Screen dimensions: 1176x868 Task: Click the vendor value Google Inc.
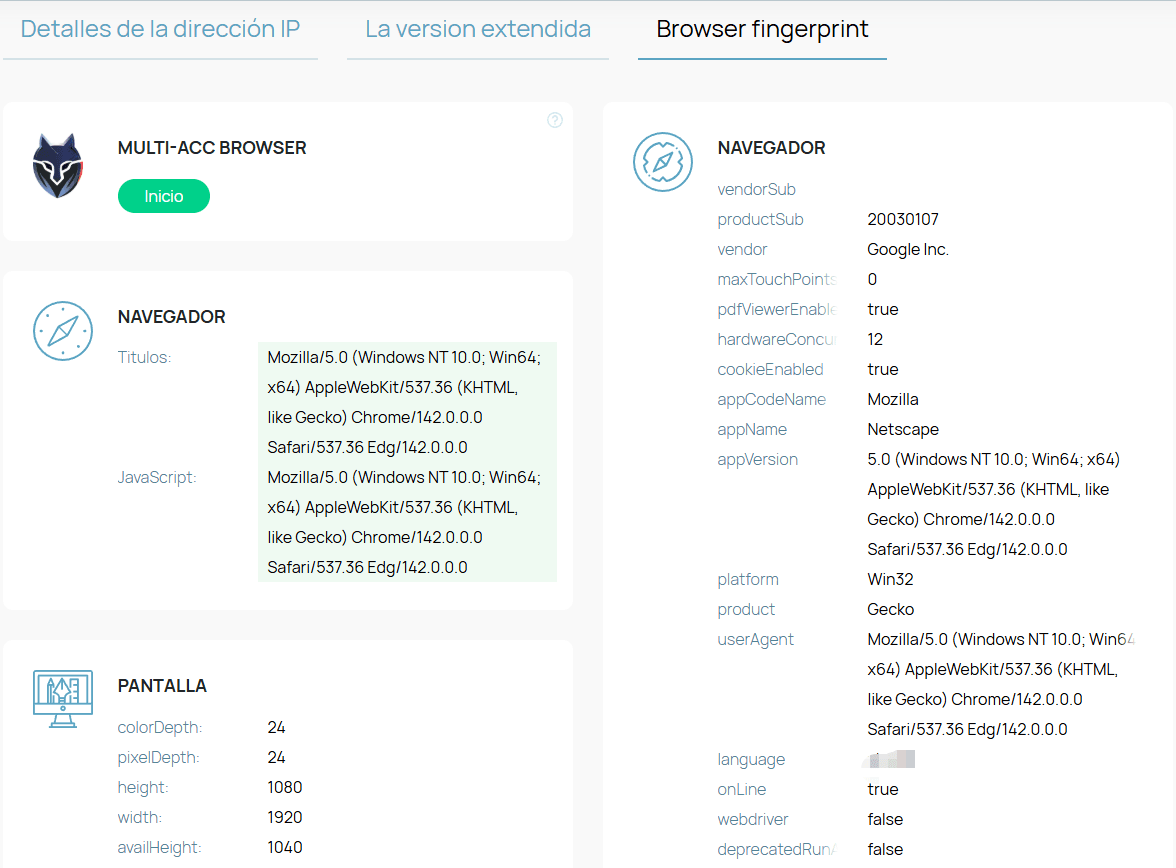click(908, 249)
